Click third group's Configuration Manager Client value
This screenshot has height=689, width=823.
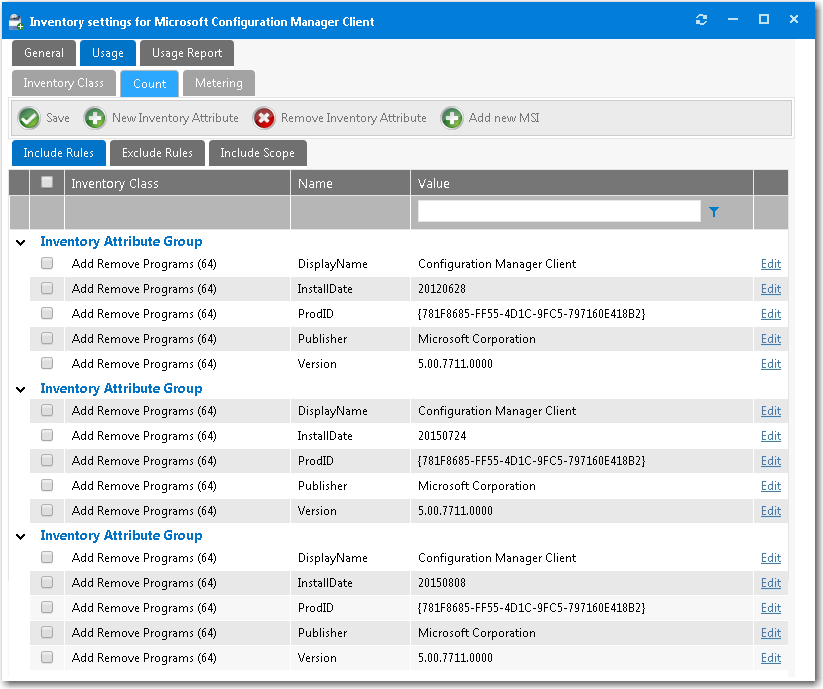click(x=497, y=558)
